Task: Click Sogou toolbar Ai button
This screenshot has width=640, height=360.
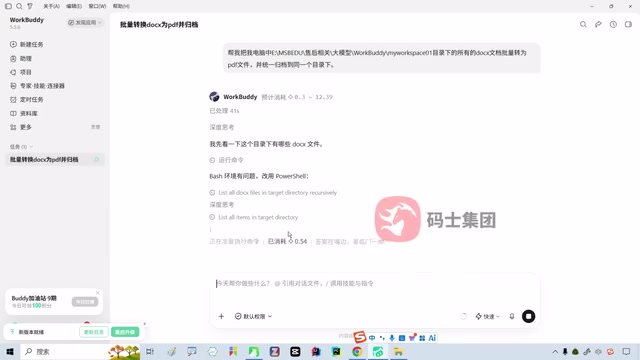Action: pos(432,338)
